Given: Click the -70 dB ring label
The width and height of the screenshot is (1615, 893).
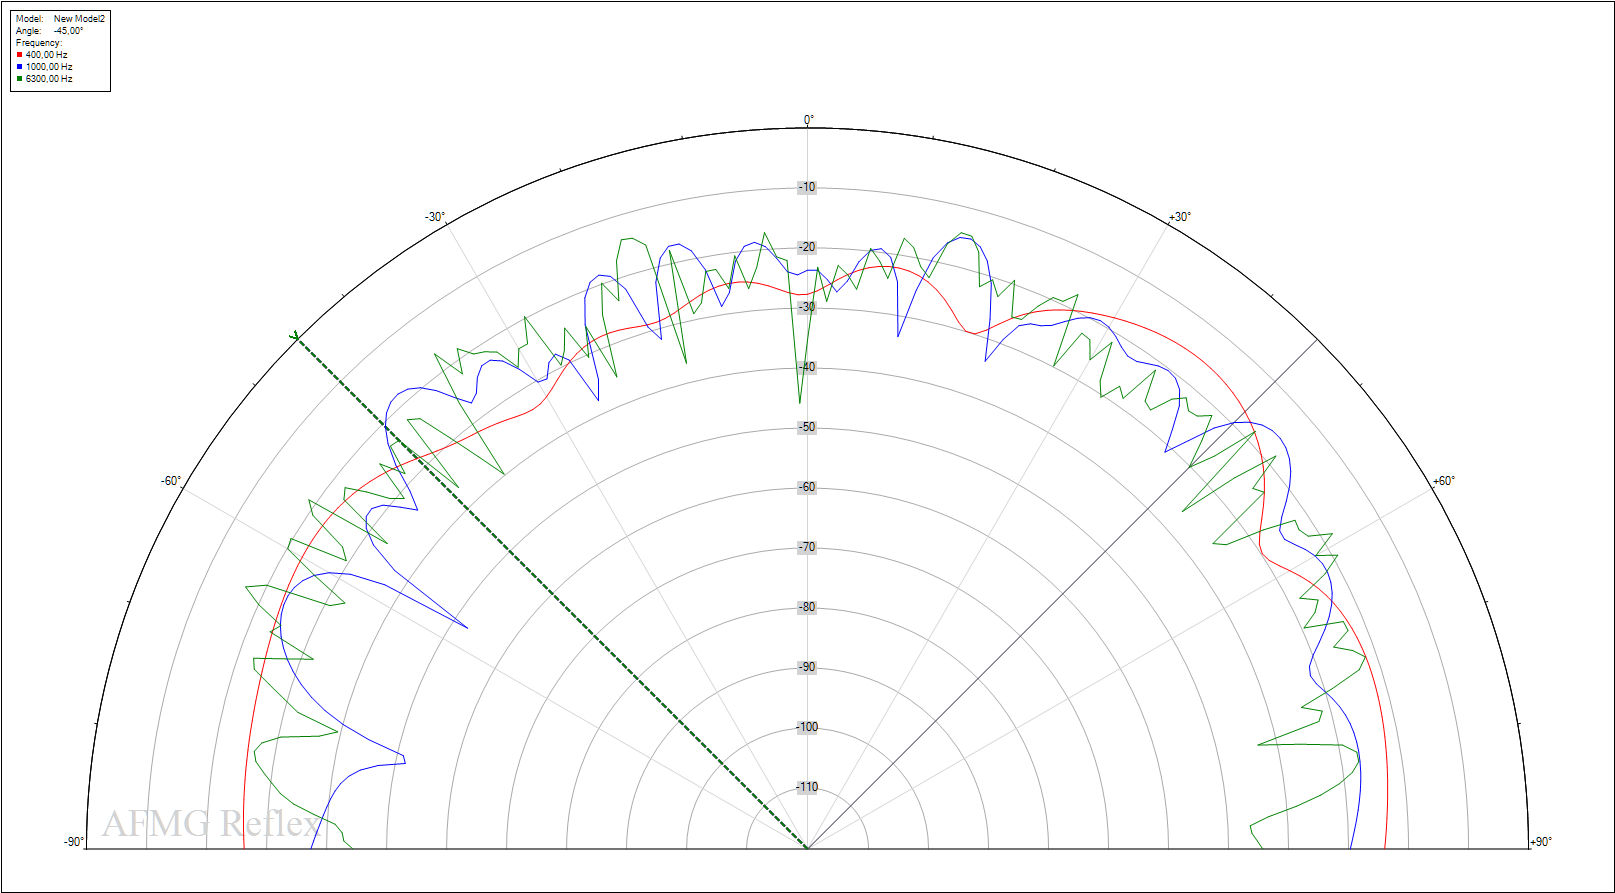Looking at the screenshot, I should (x=807, y=547).
